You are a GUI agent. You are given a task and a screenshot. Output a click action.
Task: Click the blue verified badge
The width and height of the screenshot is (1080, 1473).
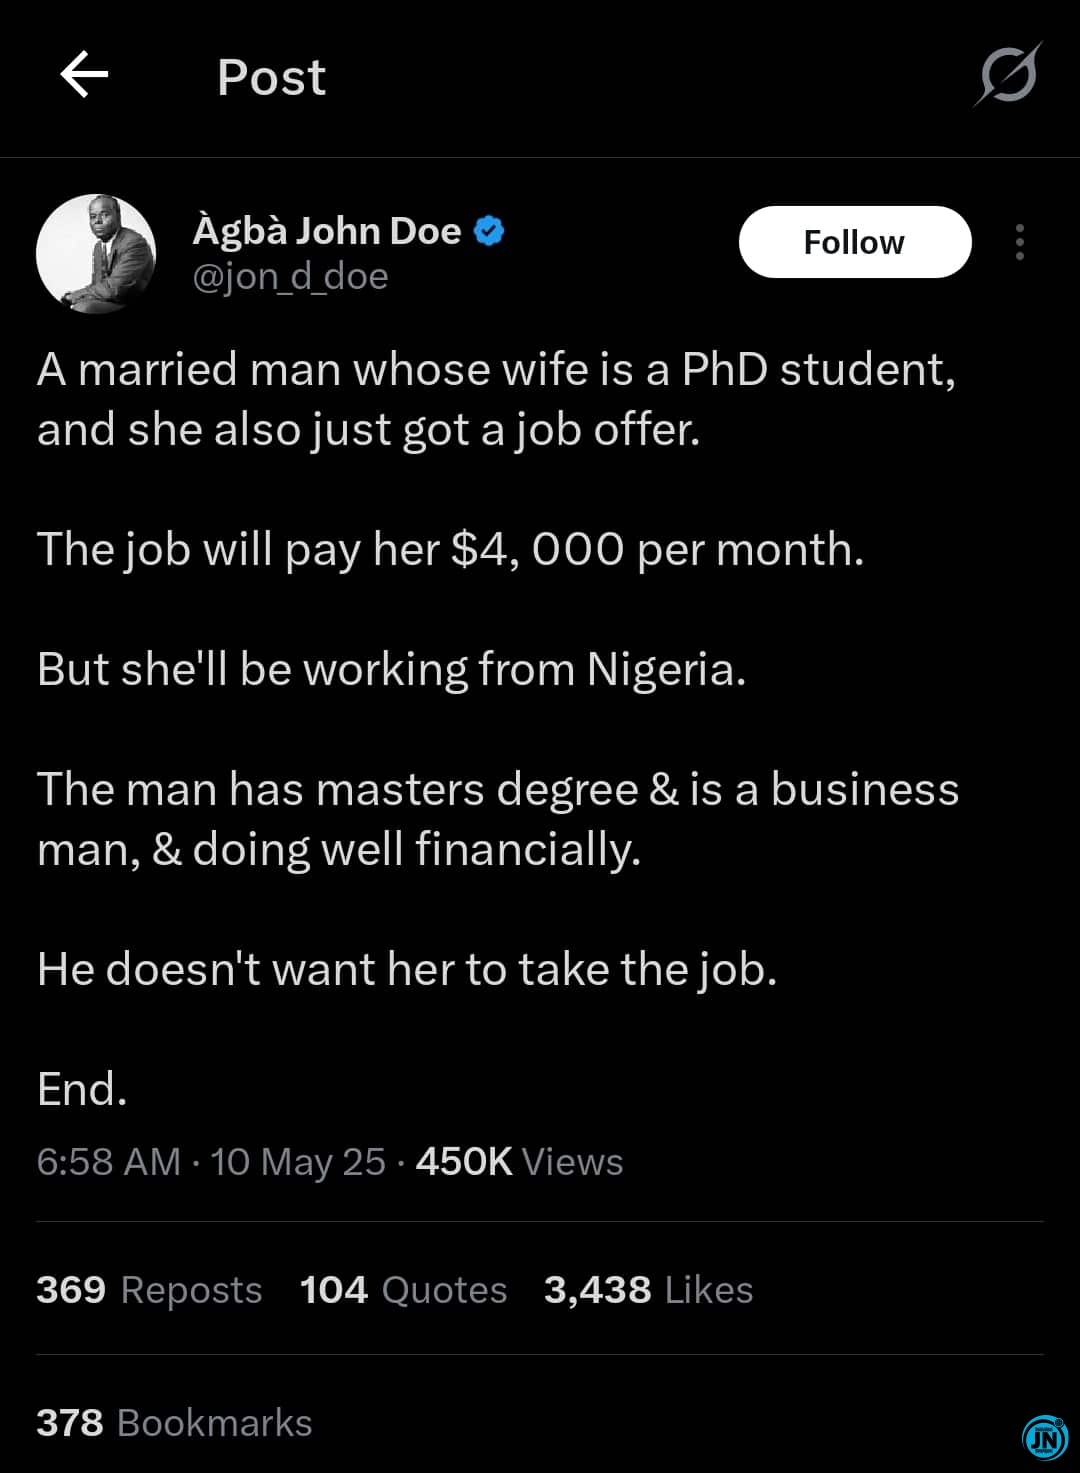pos(488,231)
